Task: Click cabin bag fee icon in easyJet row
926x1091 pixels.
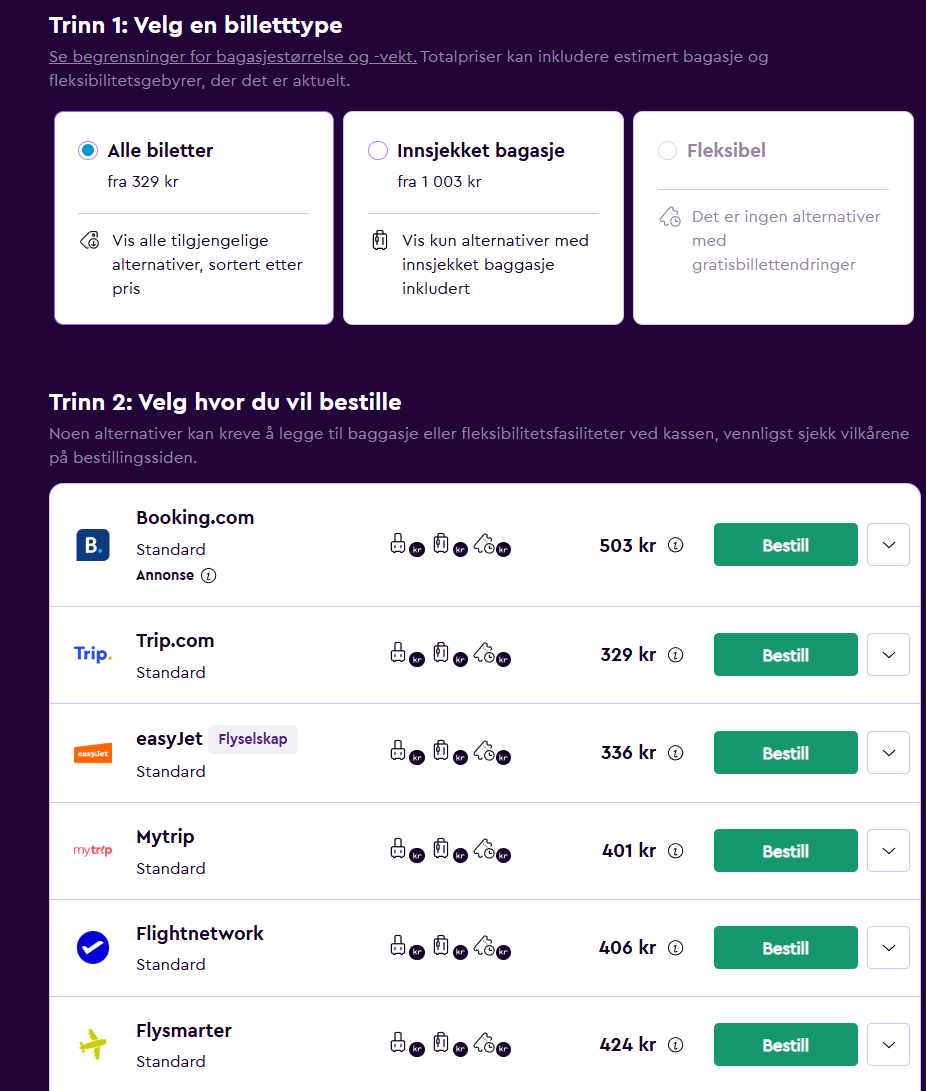Action: pyautogui.click(x=402, y=752)
